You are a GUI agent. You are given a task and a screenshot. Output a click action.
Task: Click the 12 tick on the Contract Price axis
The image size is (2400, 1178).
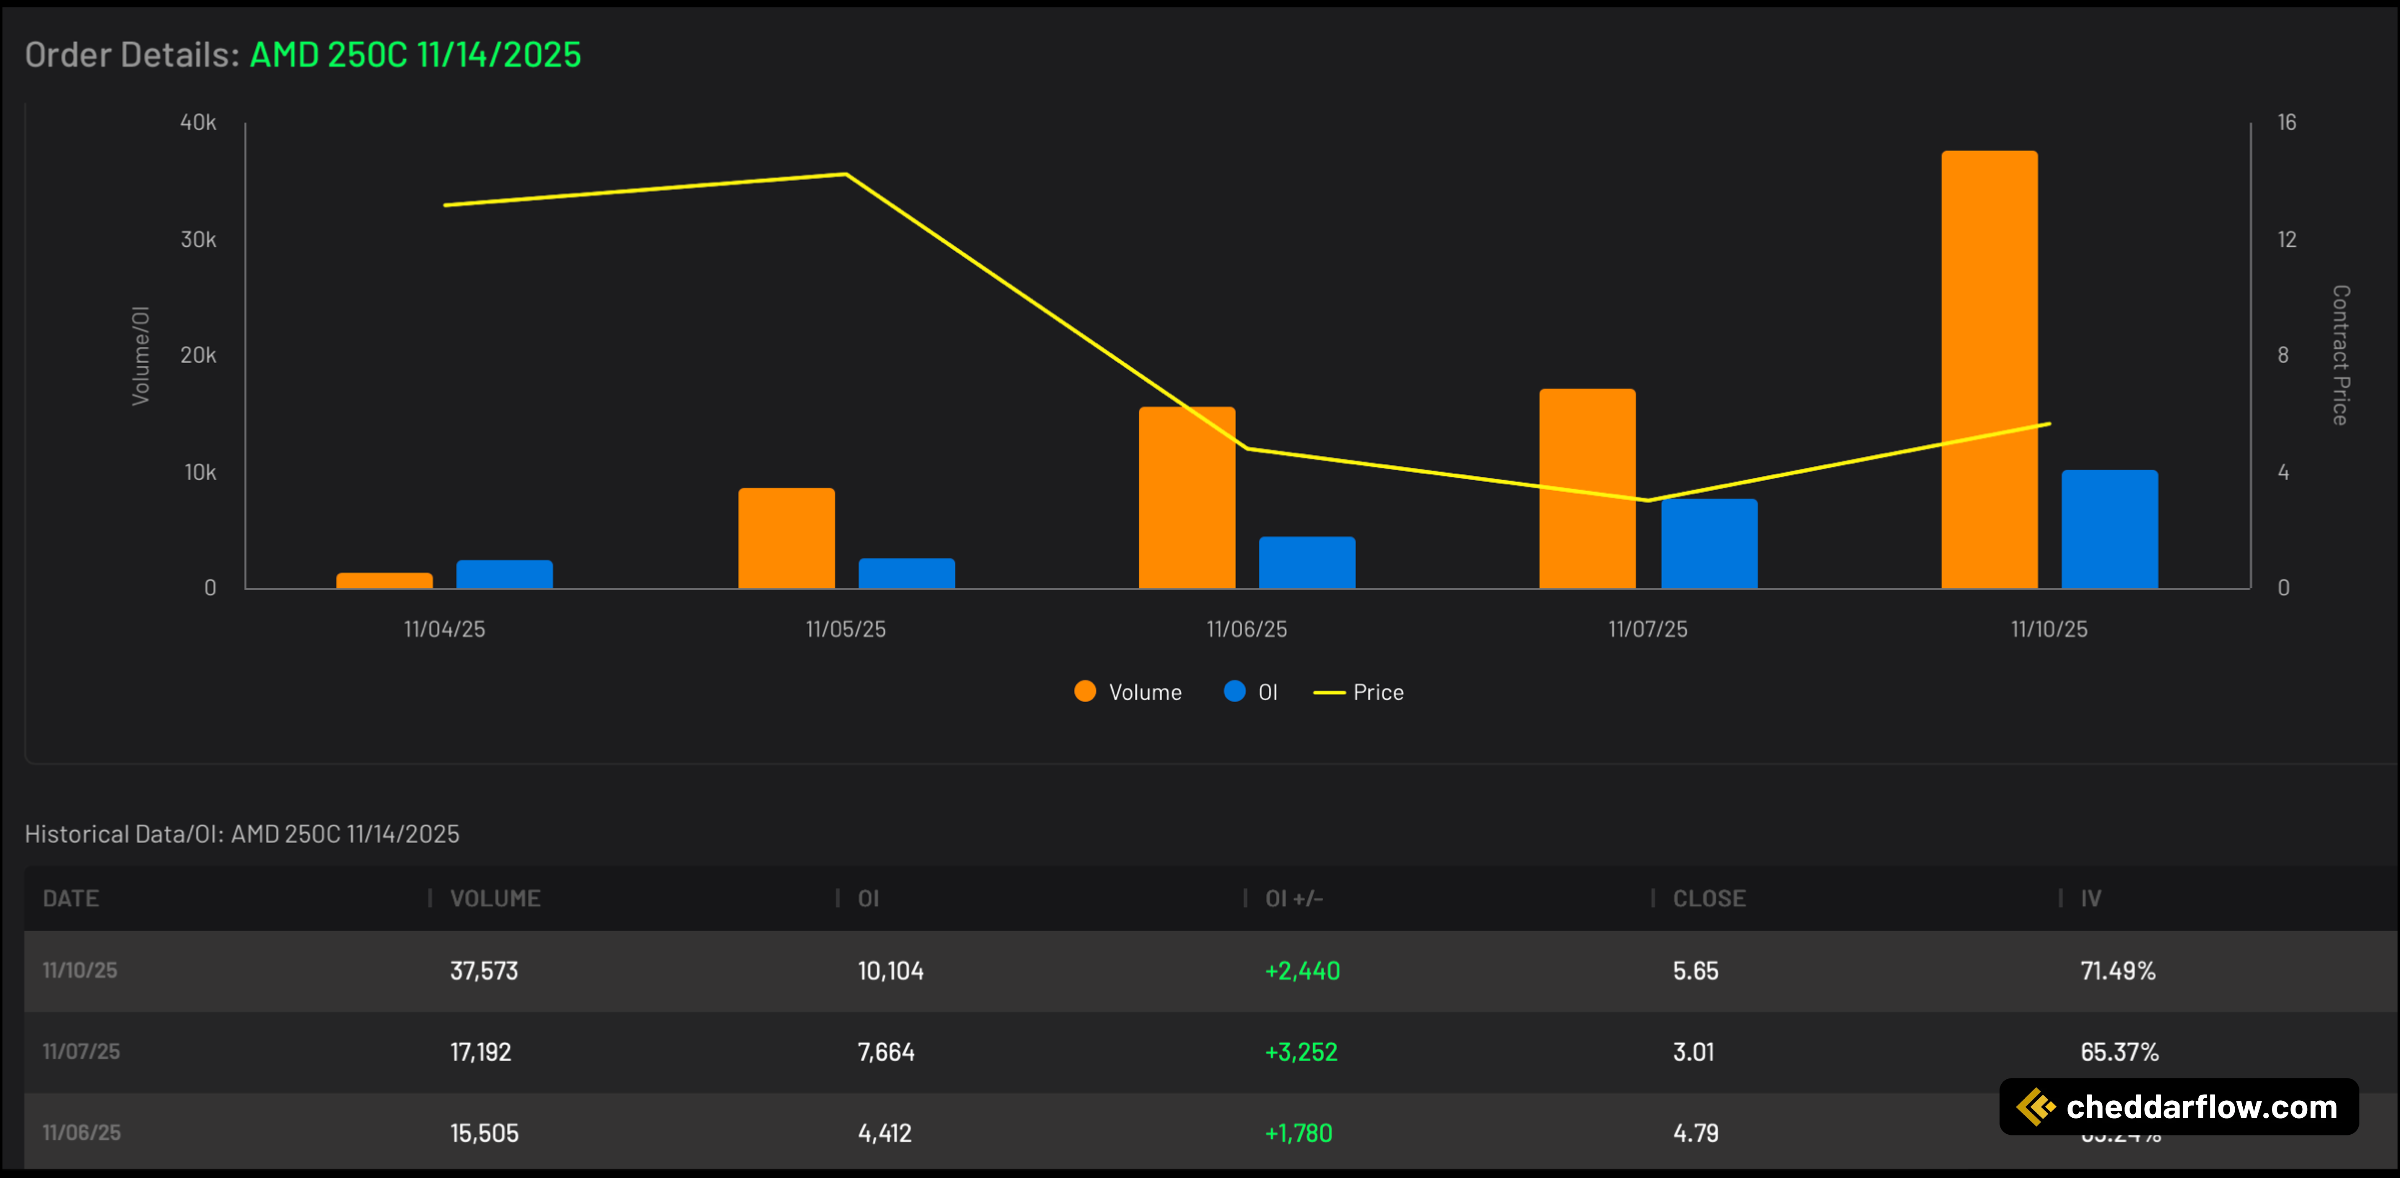point(2287,239)
